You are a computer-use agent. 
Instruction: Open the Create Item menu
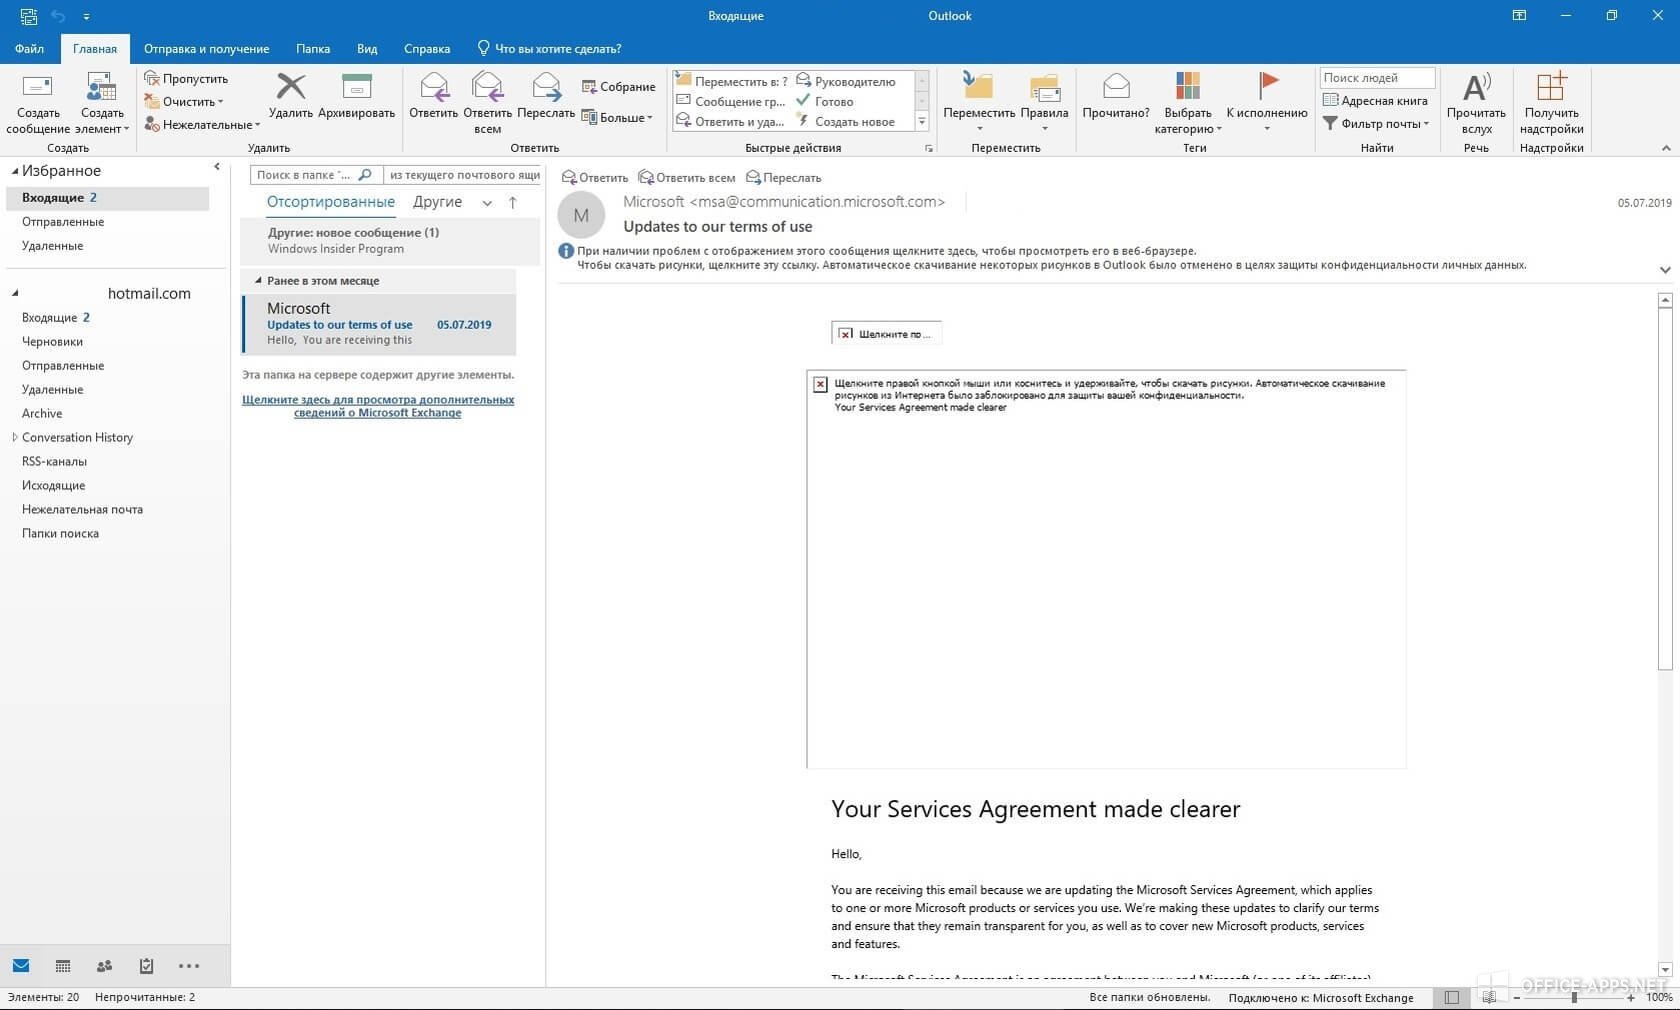(102, 103)
